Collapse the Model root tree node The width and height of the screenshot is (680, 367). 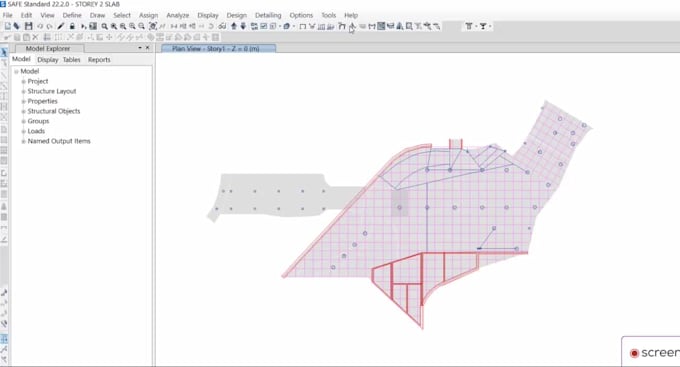16,71
